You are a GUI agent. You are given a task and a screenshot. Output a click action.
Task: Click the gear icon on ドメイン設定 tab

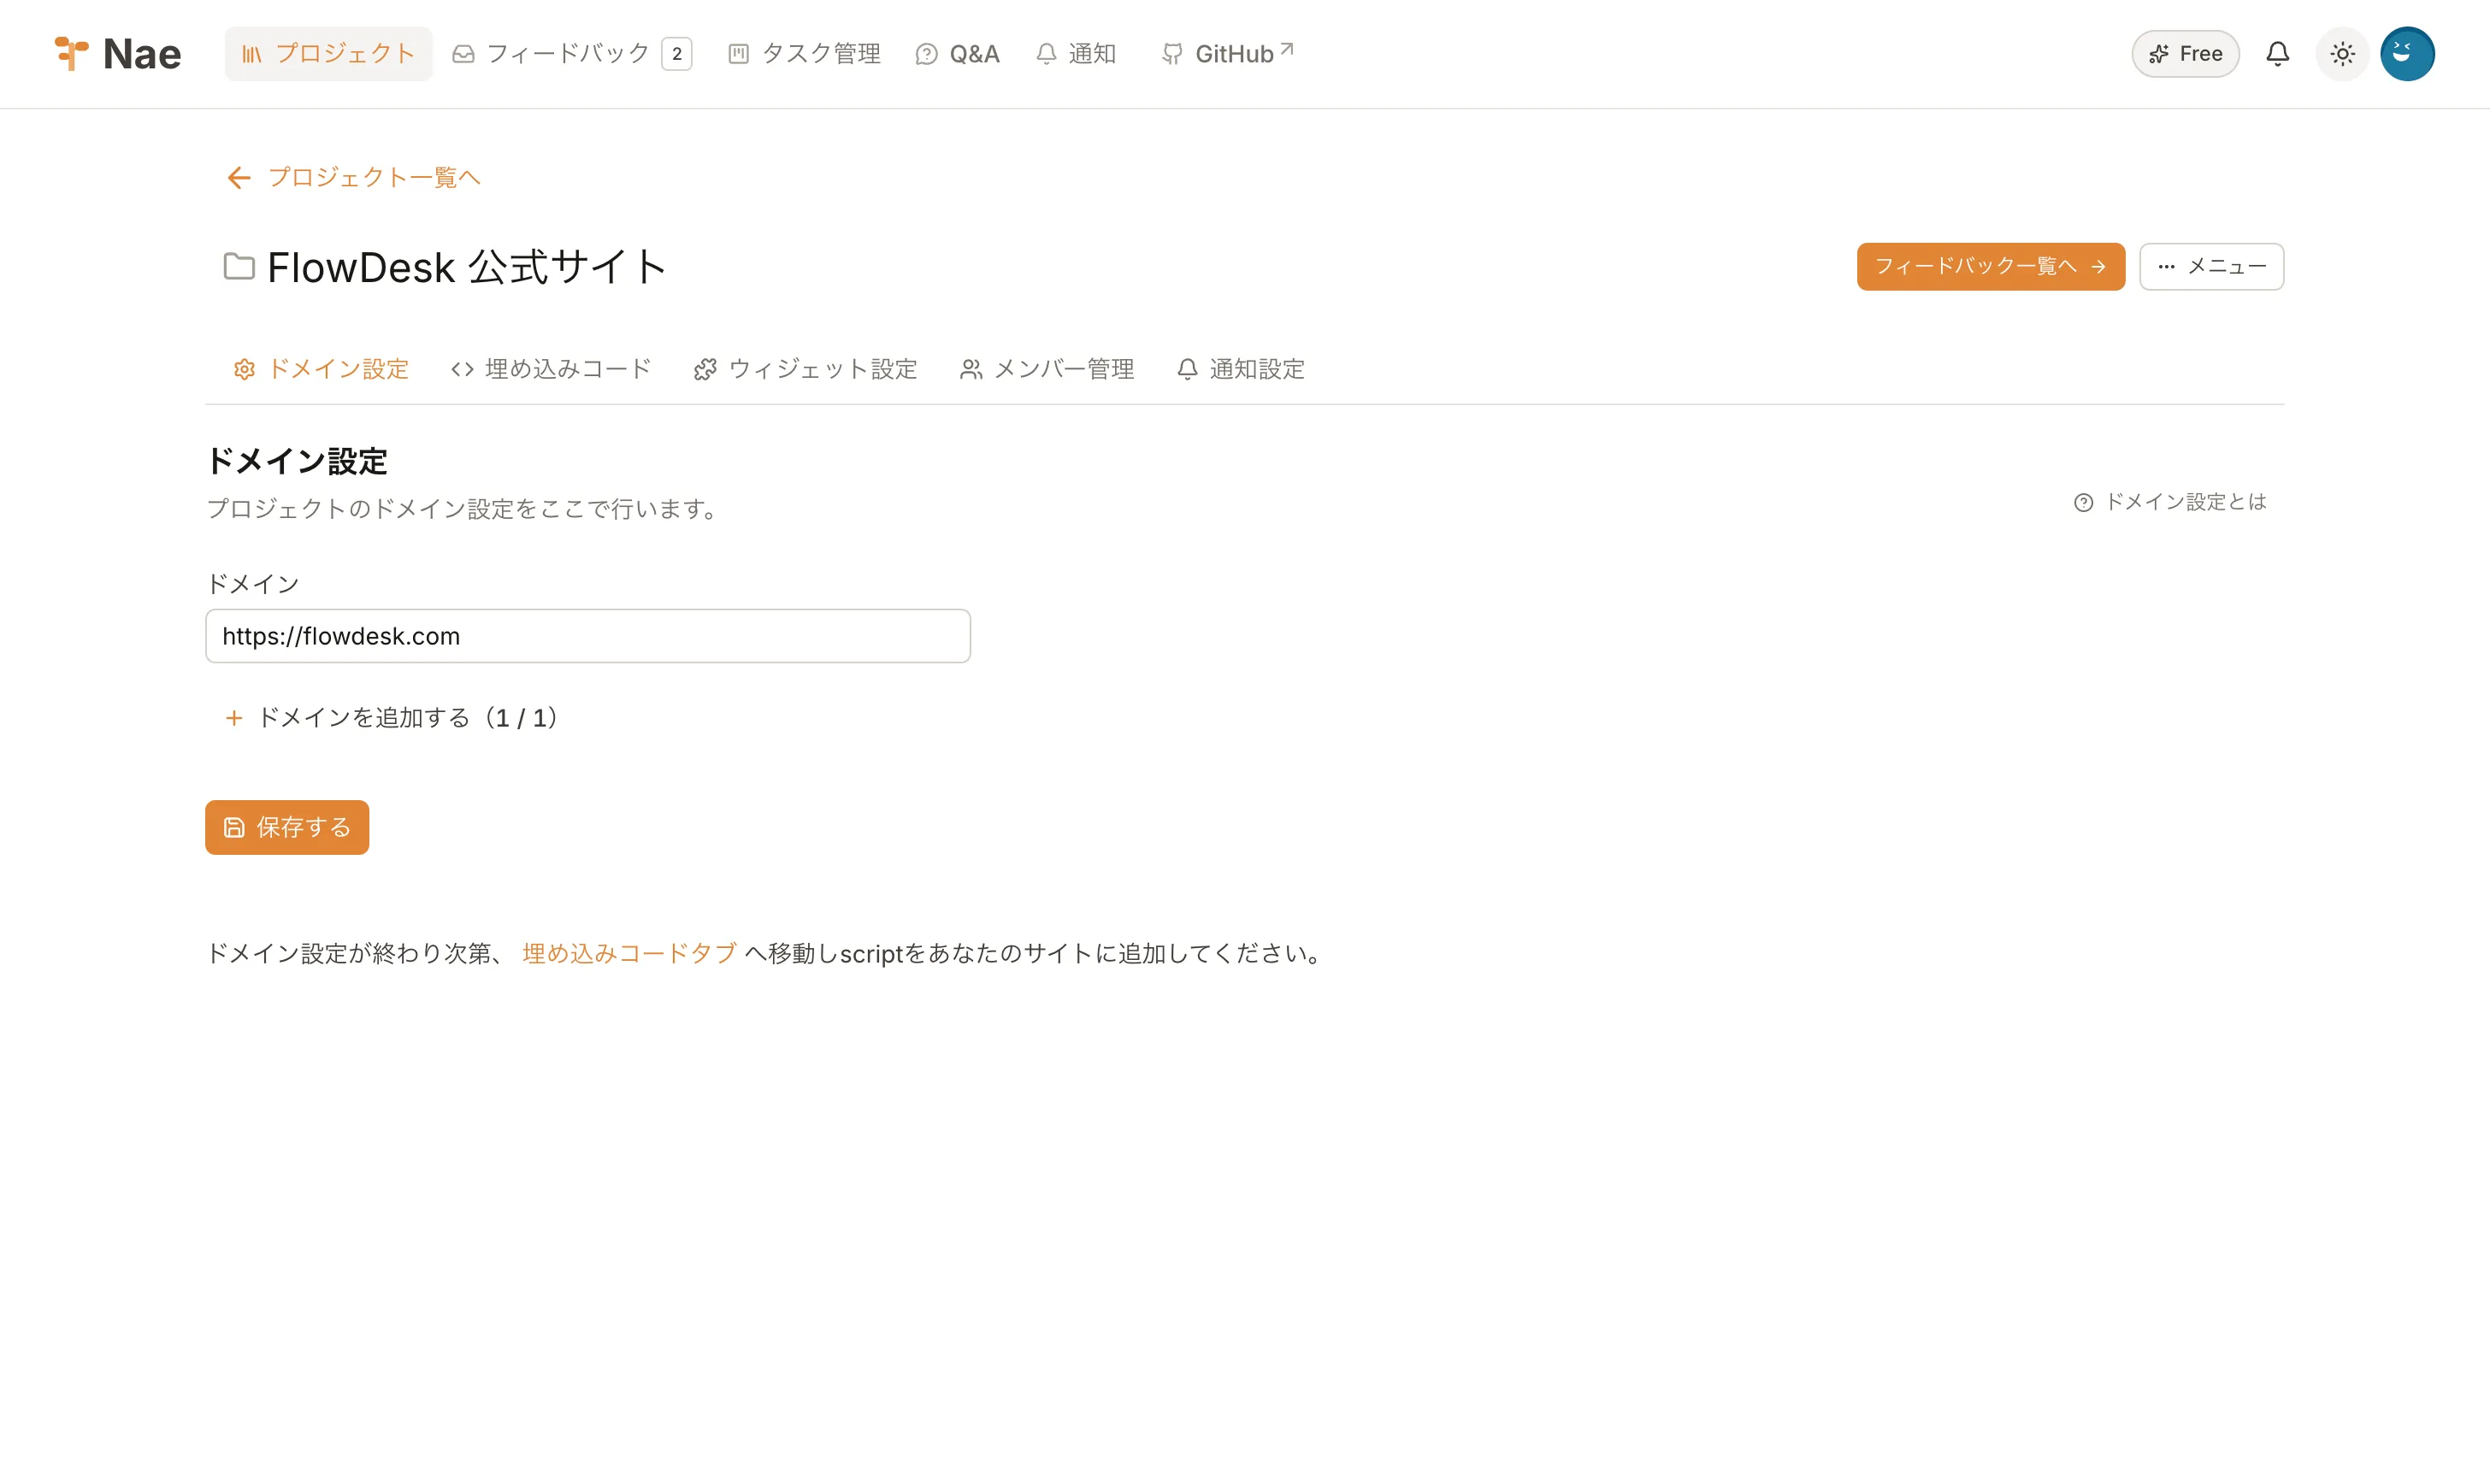click(x=244, y=370)
